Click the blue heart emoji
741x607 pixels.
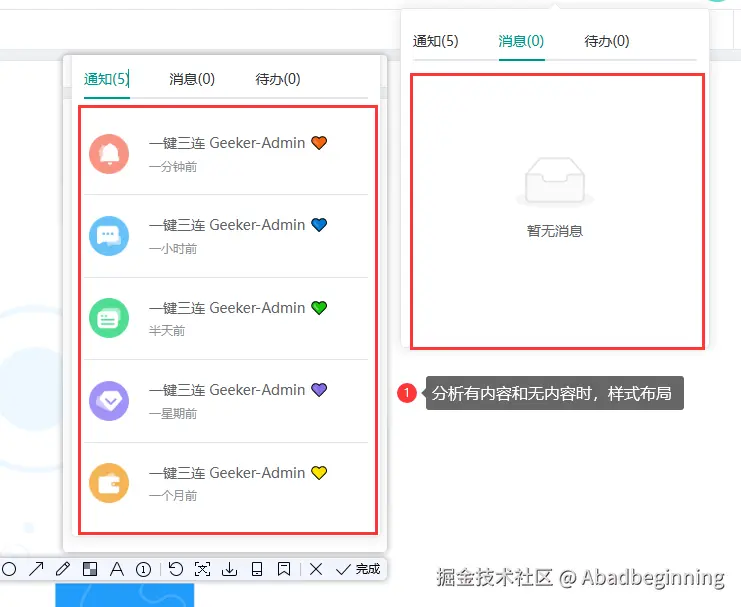[x=319, y=225]
